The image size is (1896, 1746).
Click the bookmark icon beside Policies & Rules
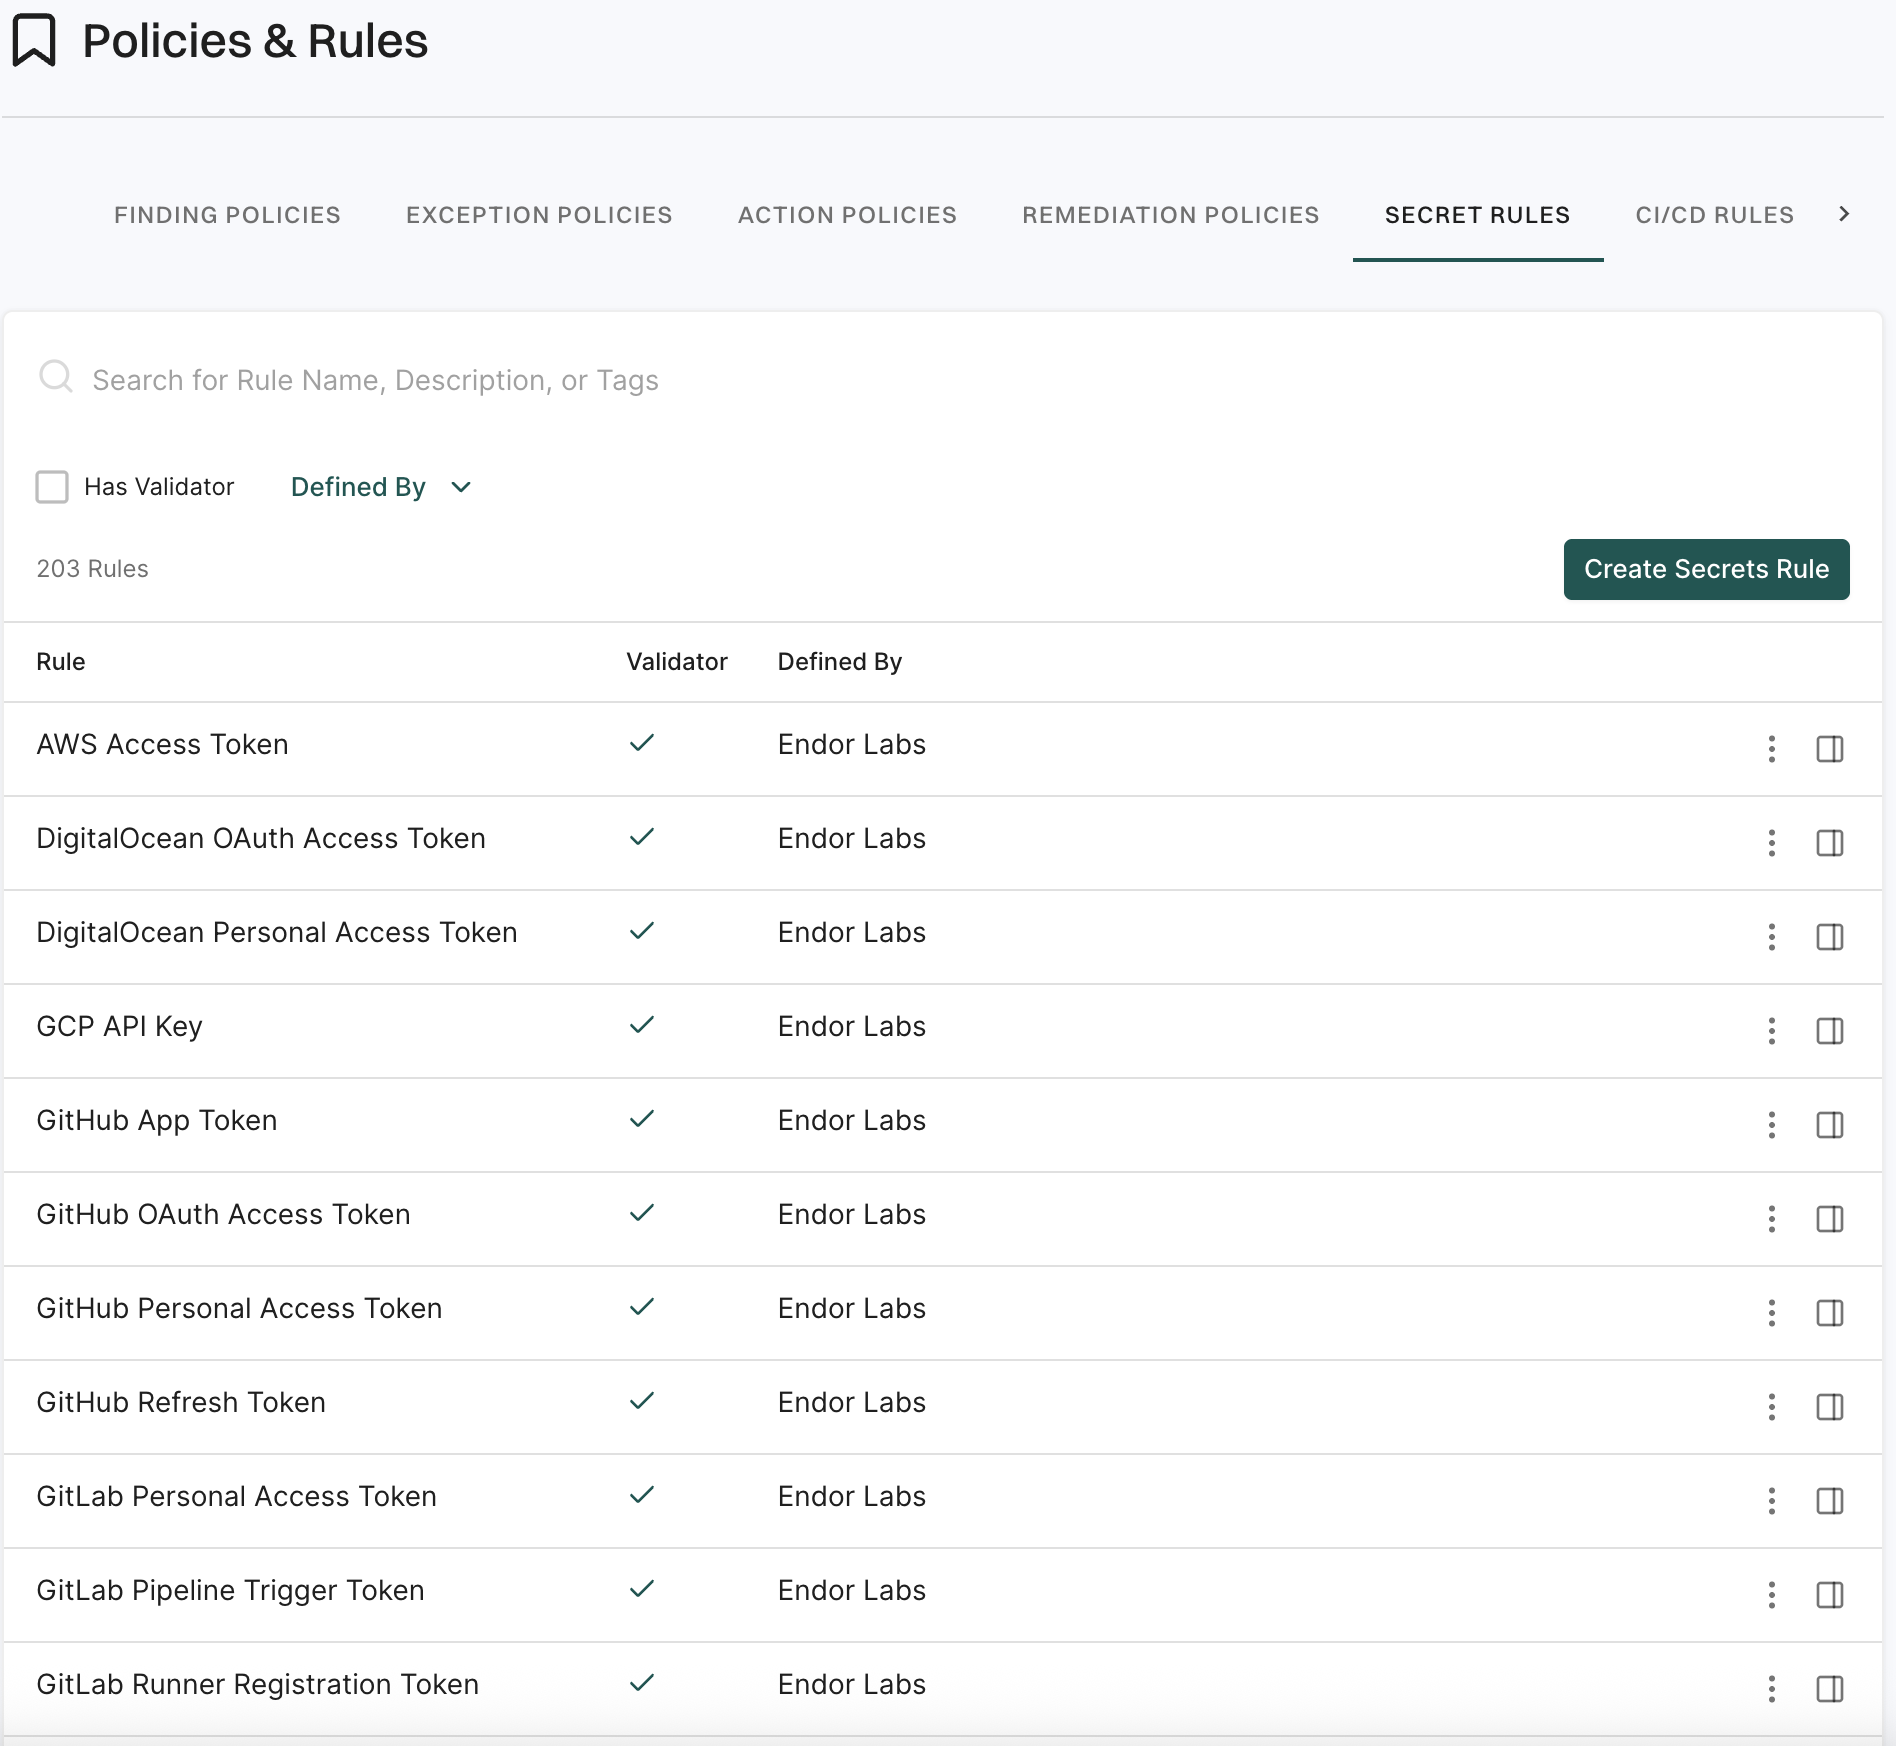coord(34,41)
